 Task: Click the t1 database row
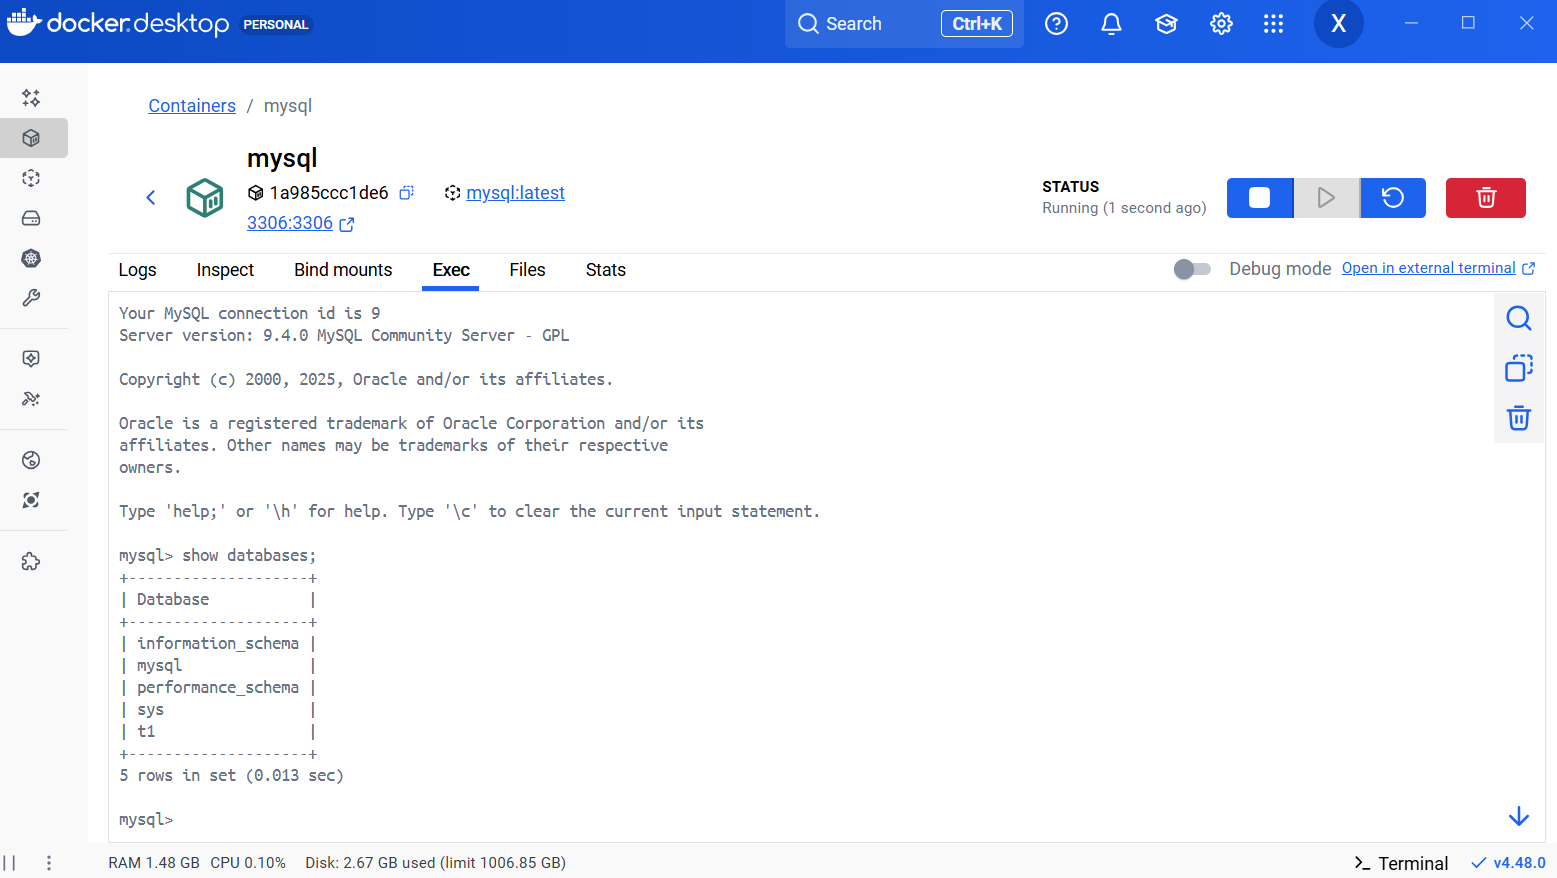[x=218, y=731]
